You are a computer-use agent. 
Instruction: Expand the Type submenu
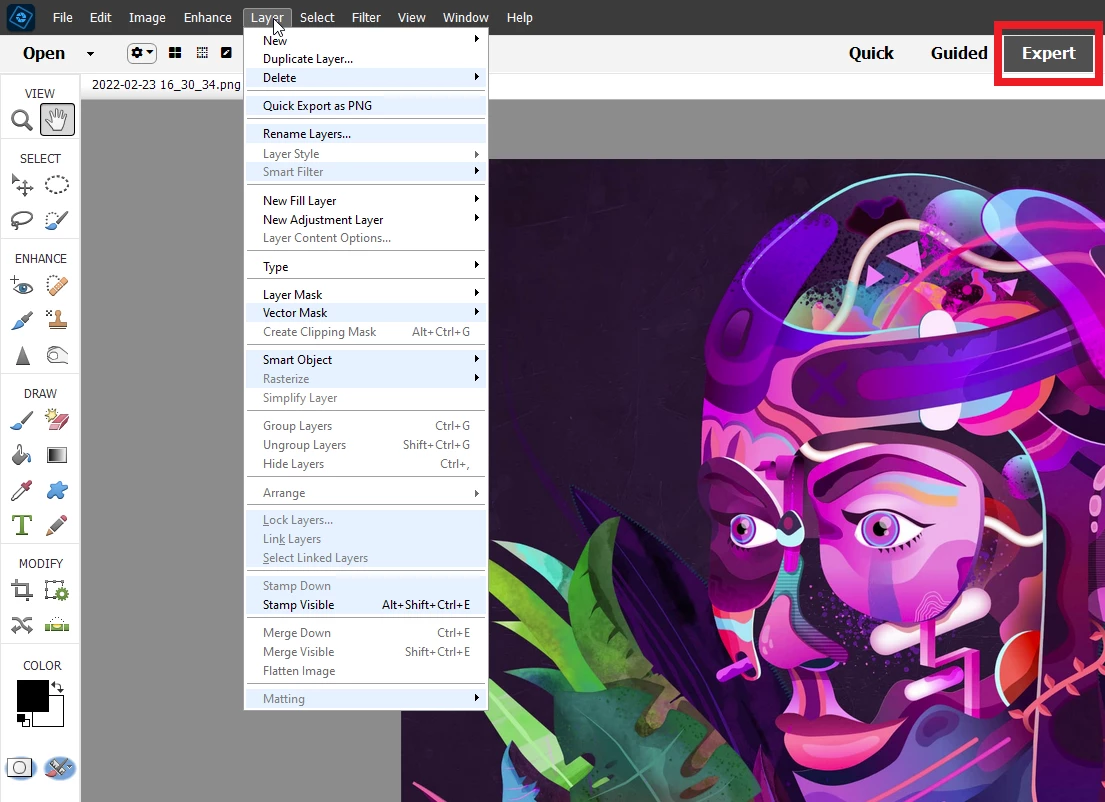[366, 266]
